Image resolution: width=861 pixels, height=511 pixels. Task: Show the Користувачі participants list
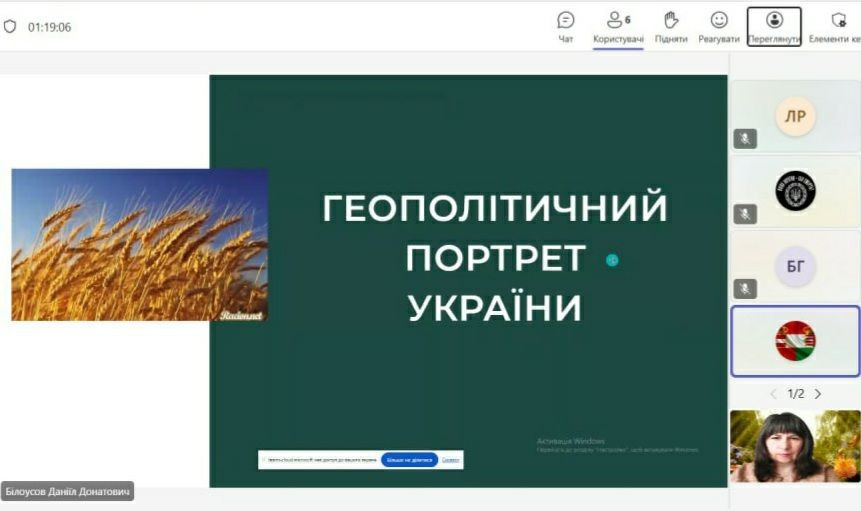coord(618,27)
